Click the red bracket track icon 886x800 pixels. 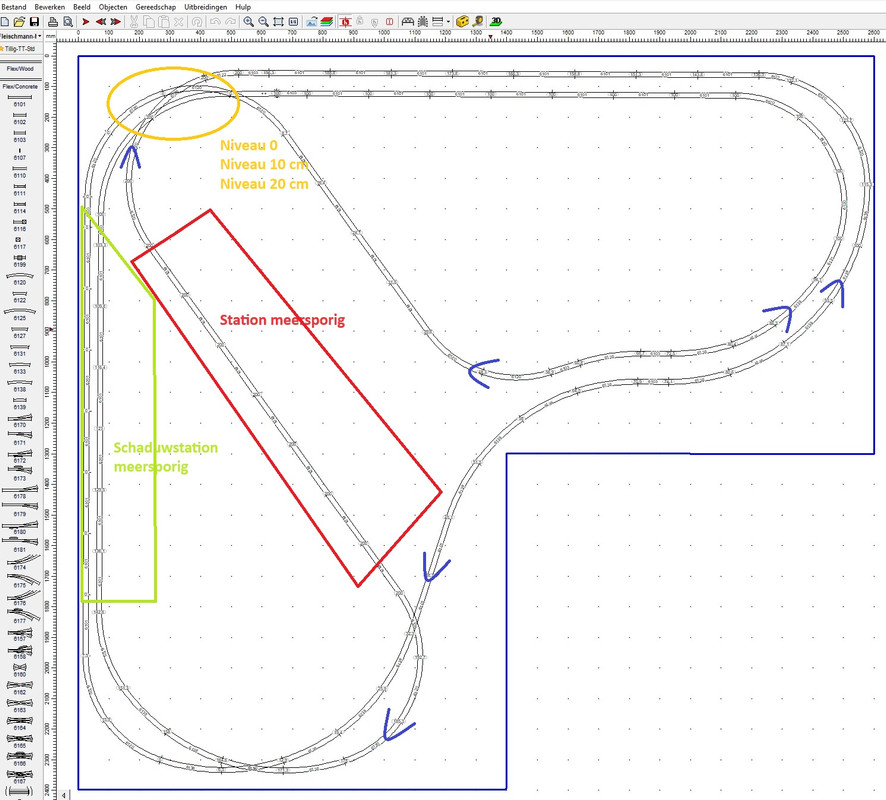pos(389,22)
